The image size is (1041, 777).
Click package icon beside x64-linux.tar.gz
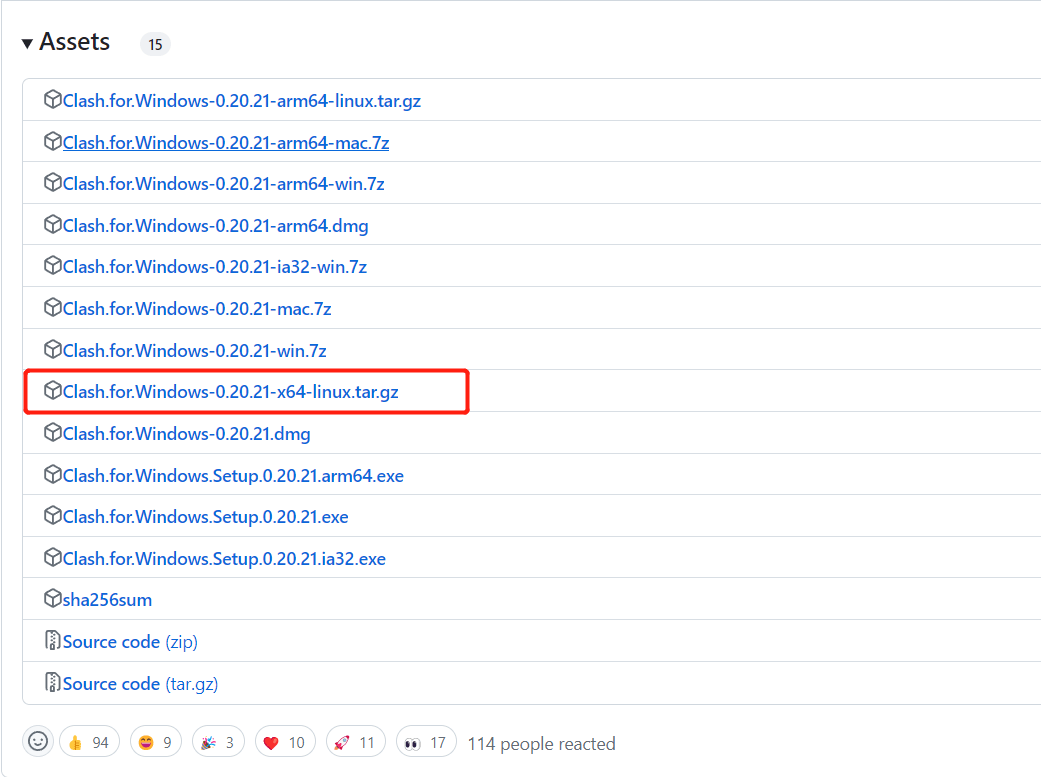pyautogui.click(x=52, y=390)
